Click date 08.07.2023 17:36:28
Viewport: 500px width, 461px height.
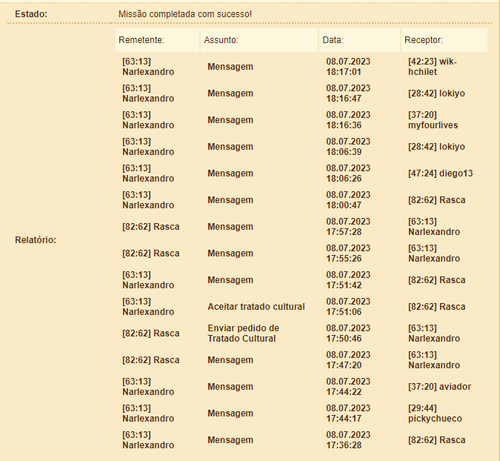348,440
